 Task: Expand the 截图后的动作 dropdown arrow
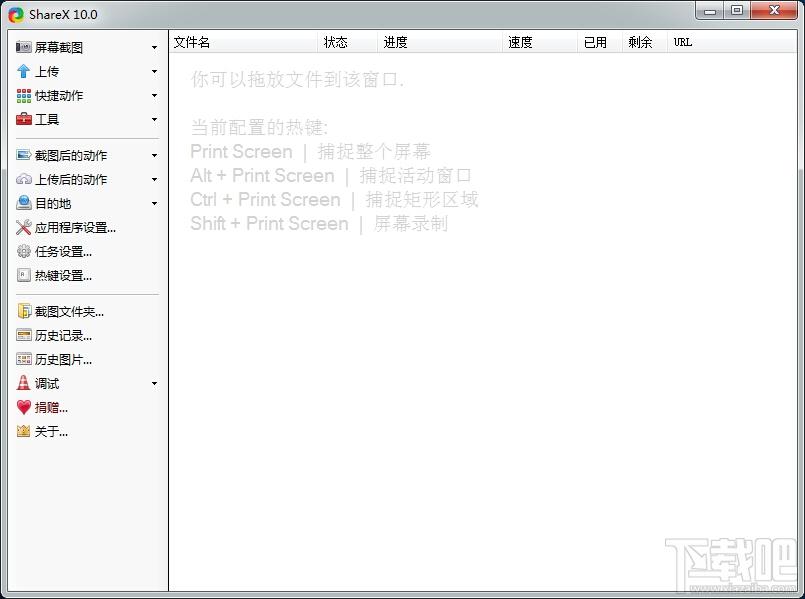(x=155, y=156)
